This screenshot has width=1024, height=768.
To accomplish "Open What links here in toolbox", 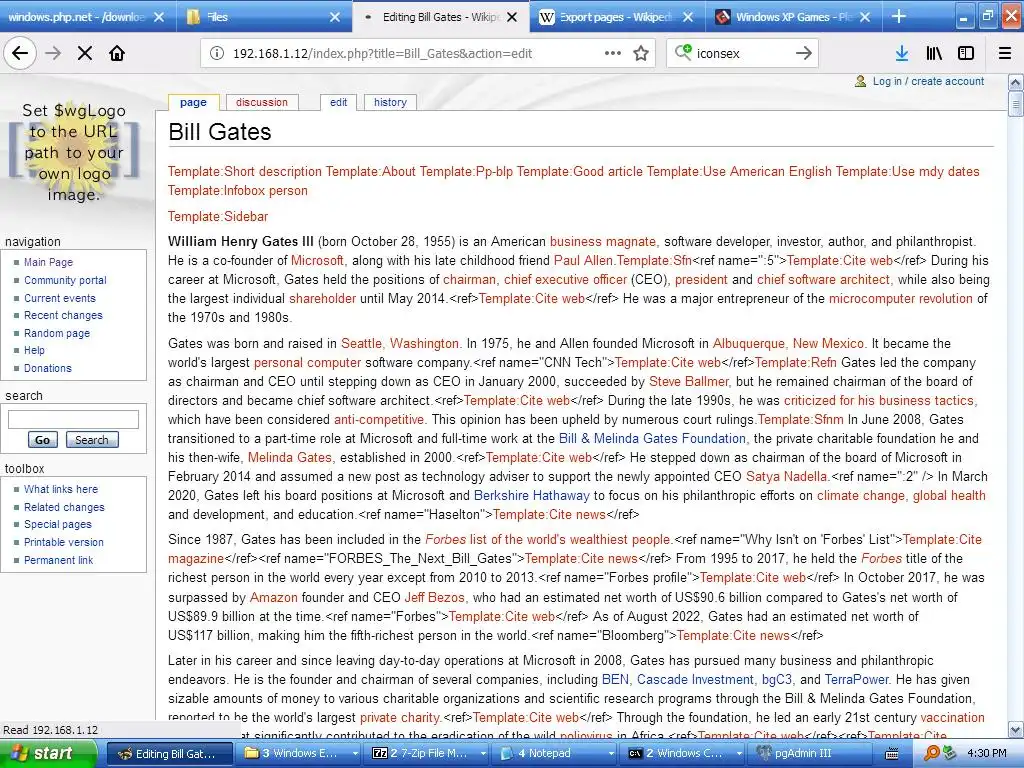I will point(61,489).
